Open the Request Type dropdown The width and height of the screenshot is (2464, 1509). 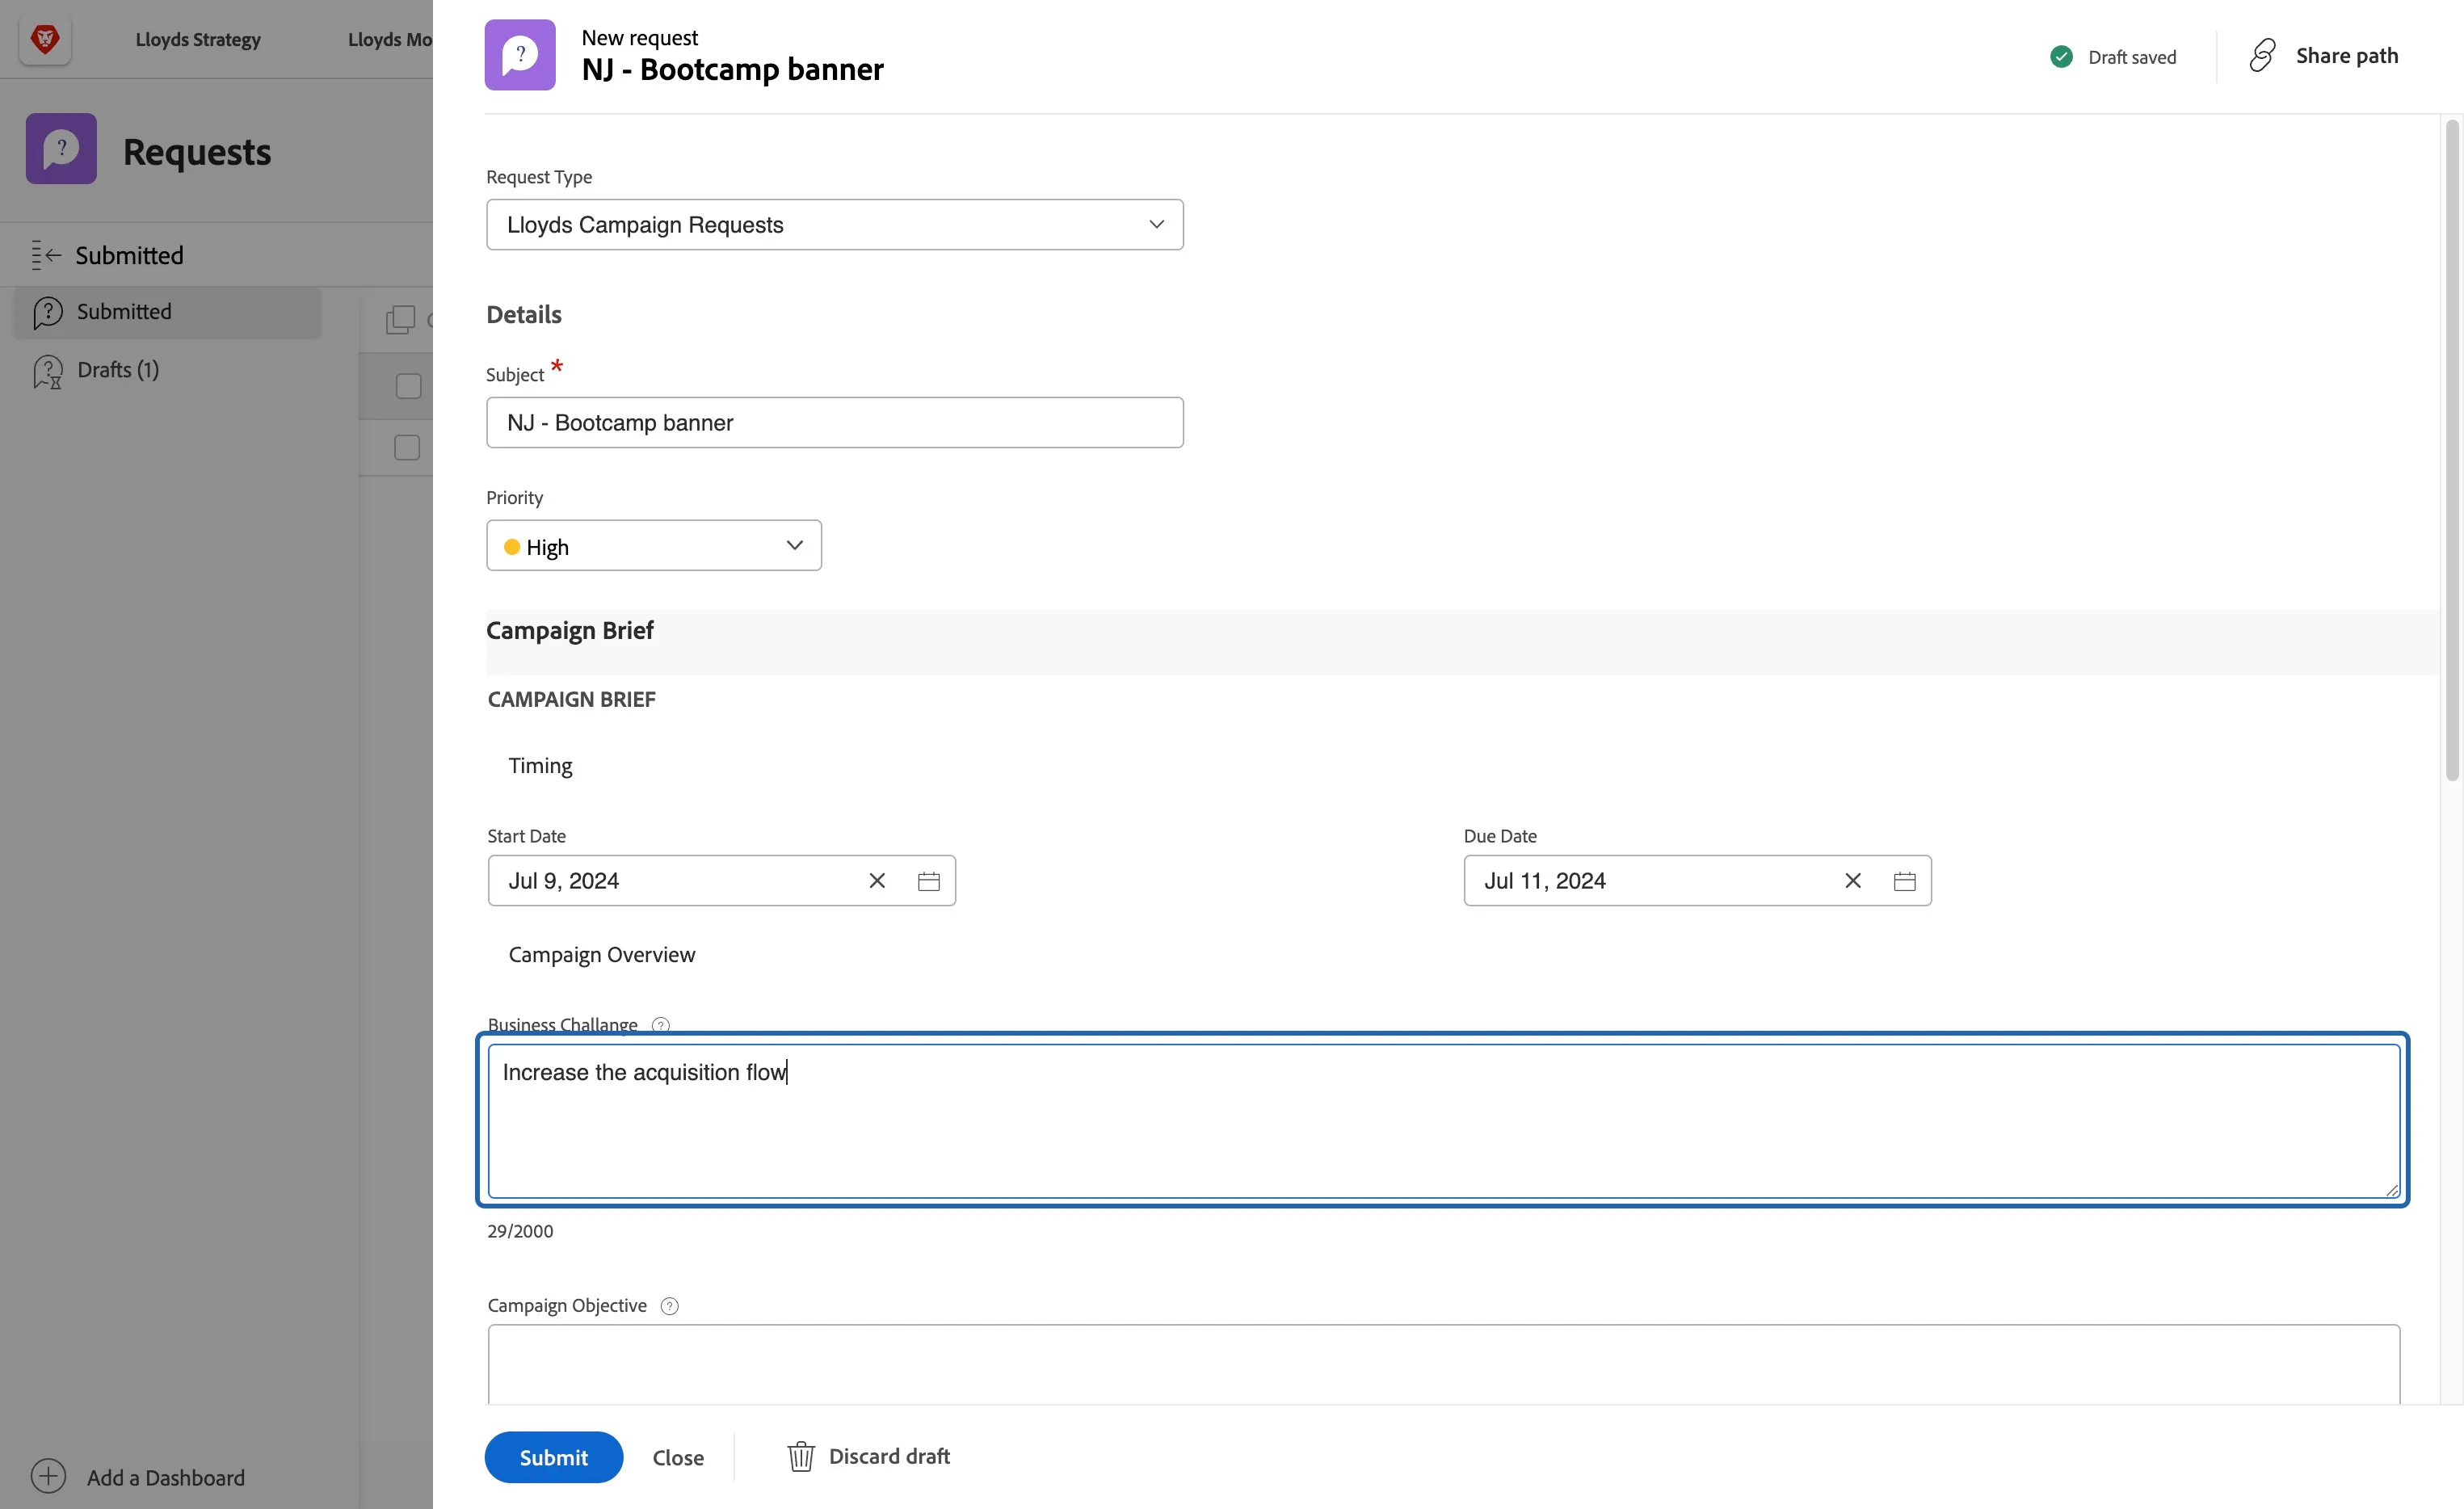coord(835,225)
